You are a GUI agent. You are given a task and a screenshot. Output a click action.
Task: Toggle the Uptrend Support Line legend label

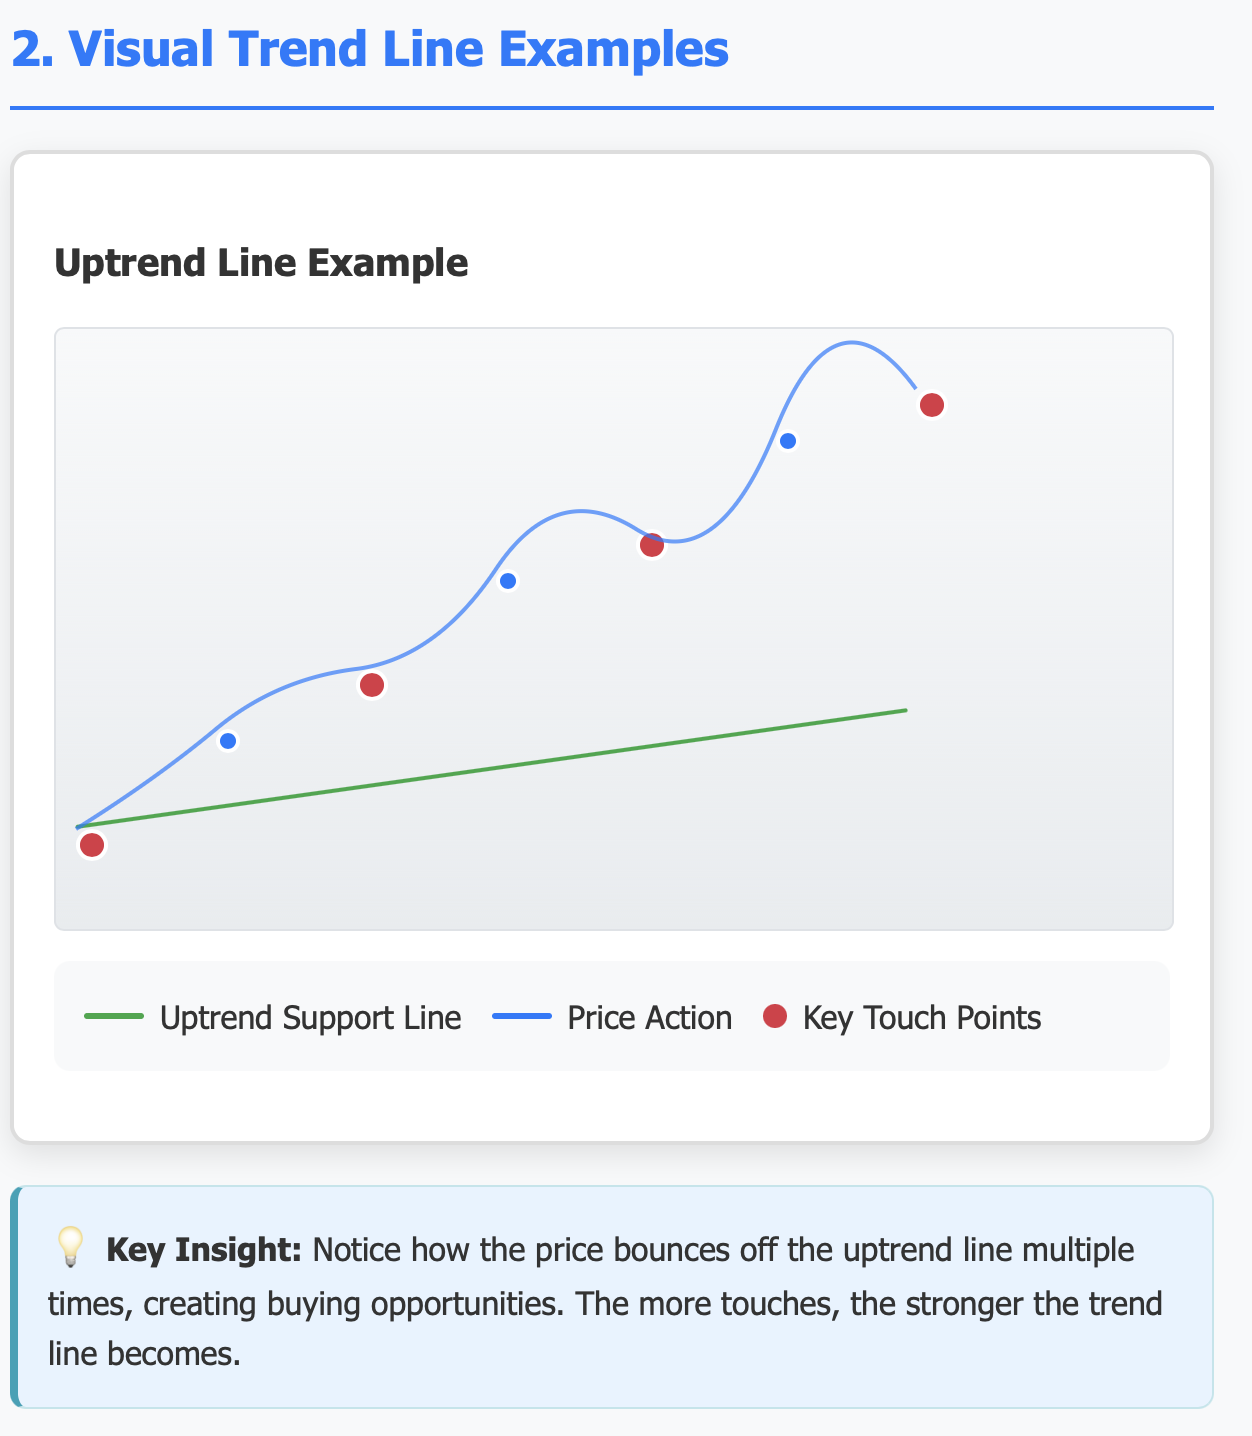(311, 1018)
